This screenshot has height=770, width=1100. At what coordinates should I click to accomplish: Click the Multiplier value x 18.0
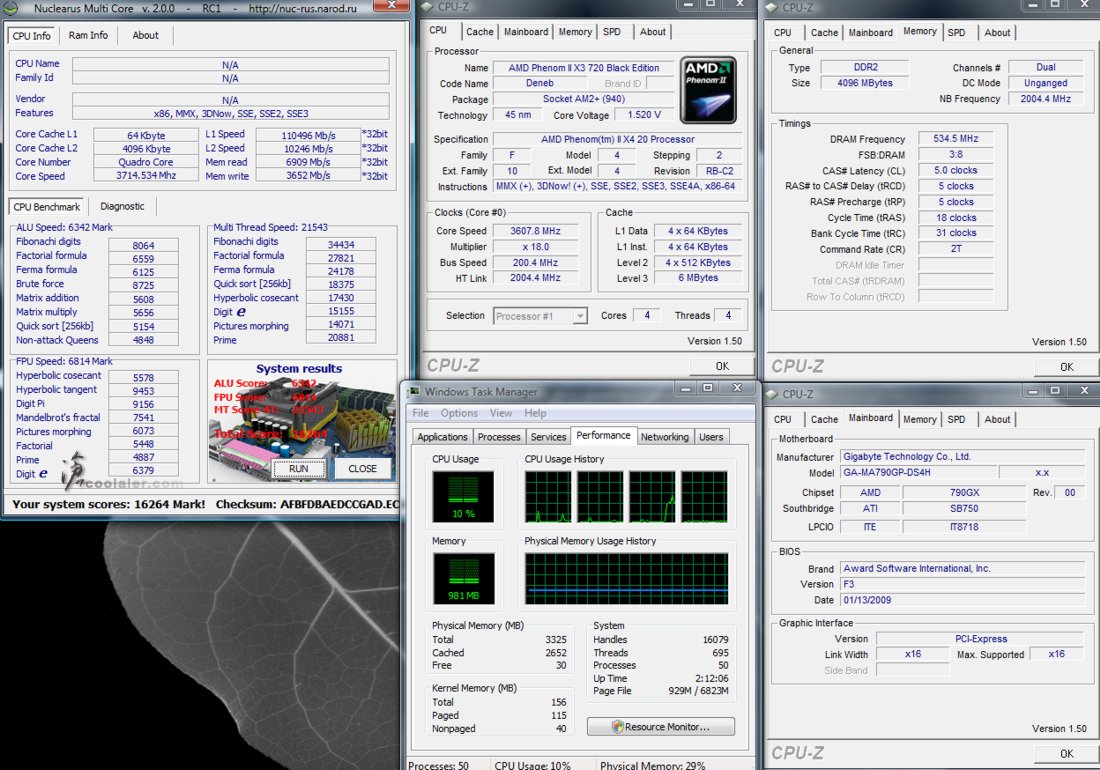[x=535, y=247]
